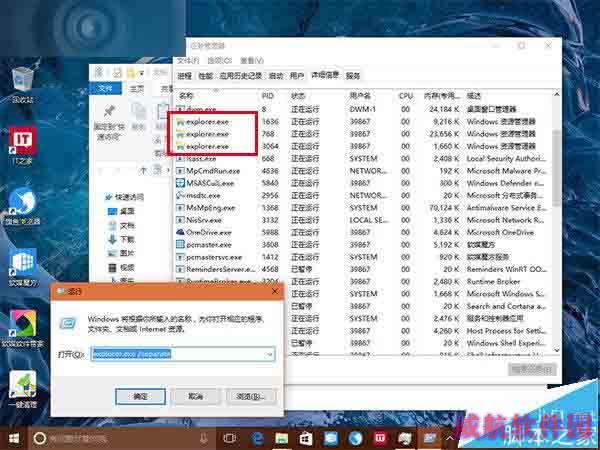This screenshot has width=600, height=450.
Task: Open the 一键清理 desktop shortcut
Action: 23,389
